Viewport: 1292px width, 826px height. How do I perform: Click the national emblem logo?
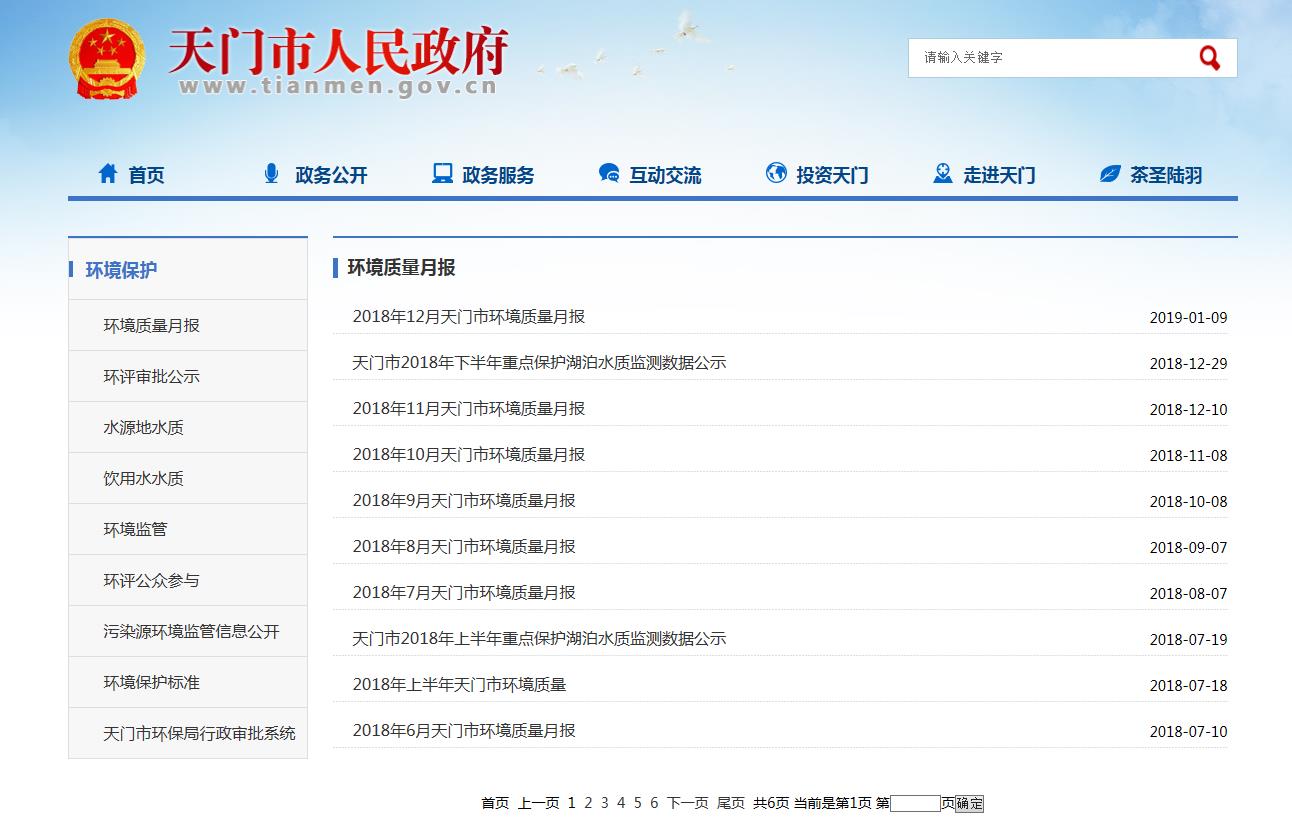107,59
